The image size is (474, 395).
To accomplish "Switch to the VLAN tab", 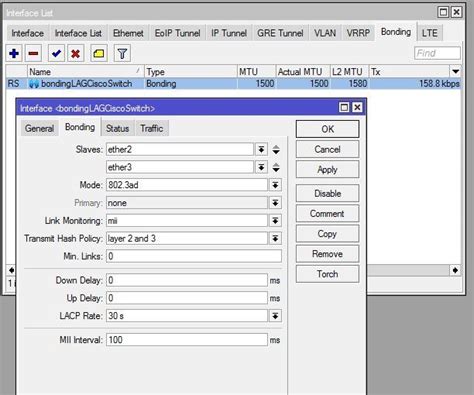I will [x=325, y=33].
